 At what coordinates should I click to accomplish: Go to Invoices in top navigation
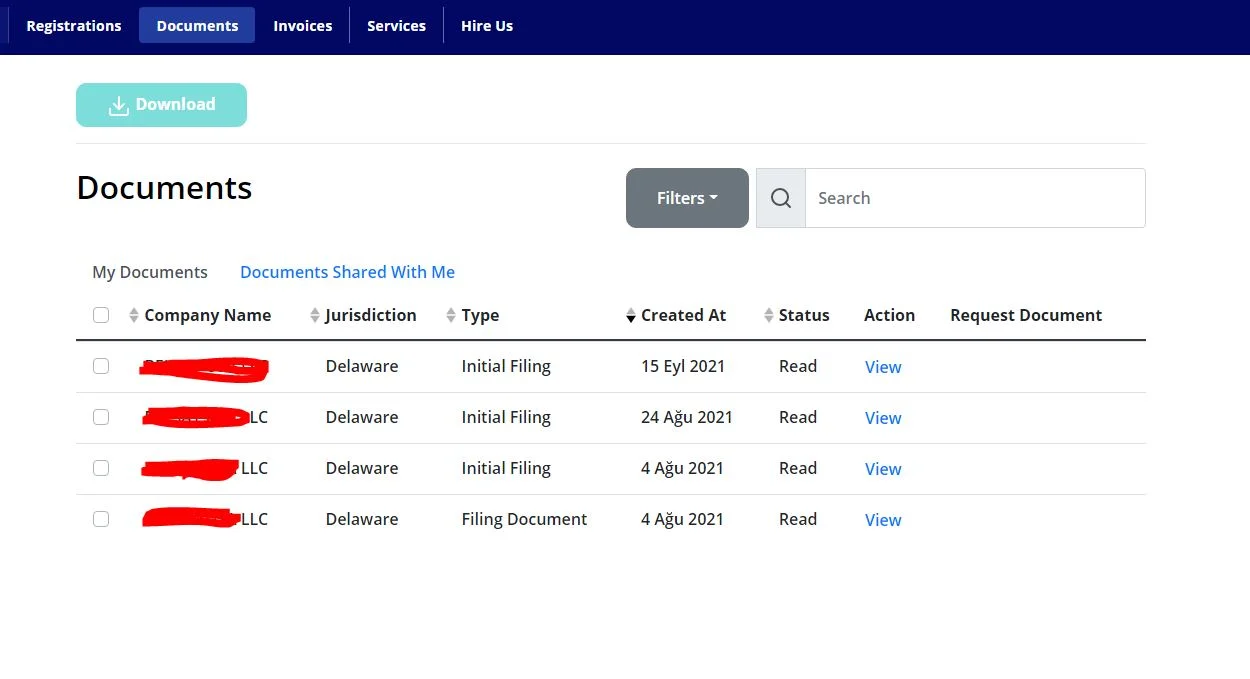pos(302,26)
